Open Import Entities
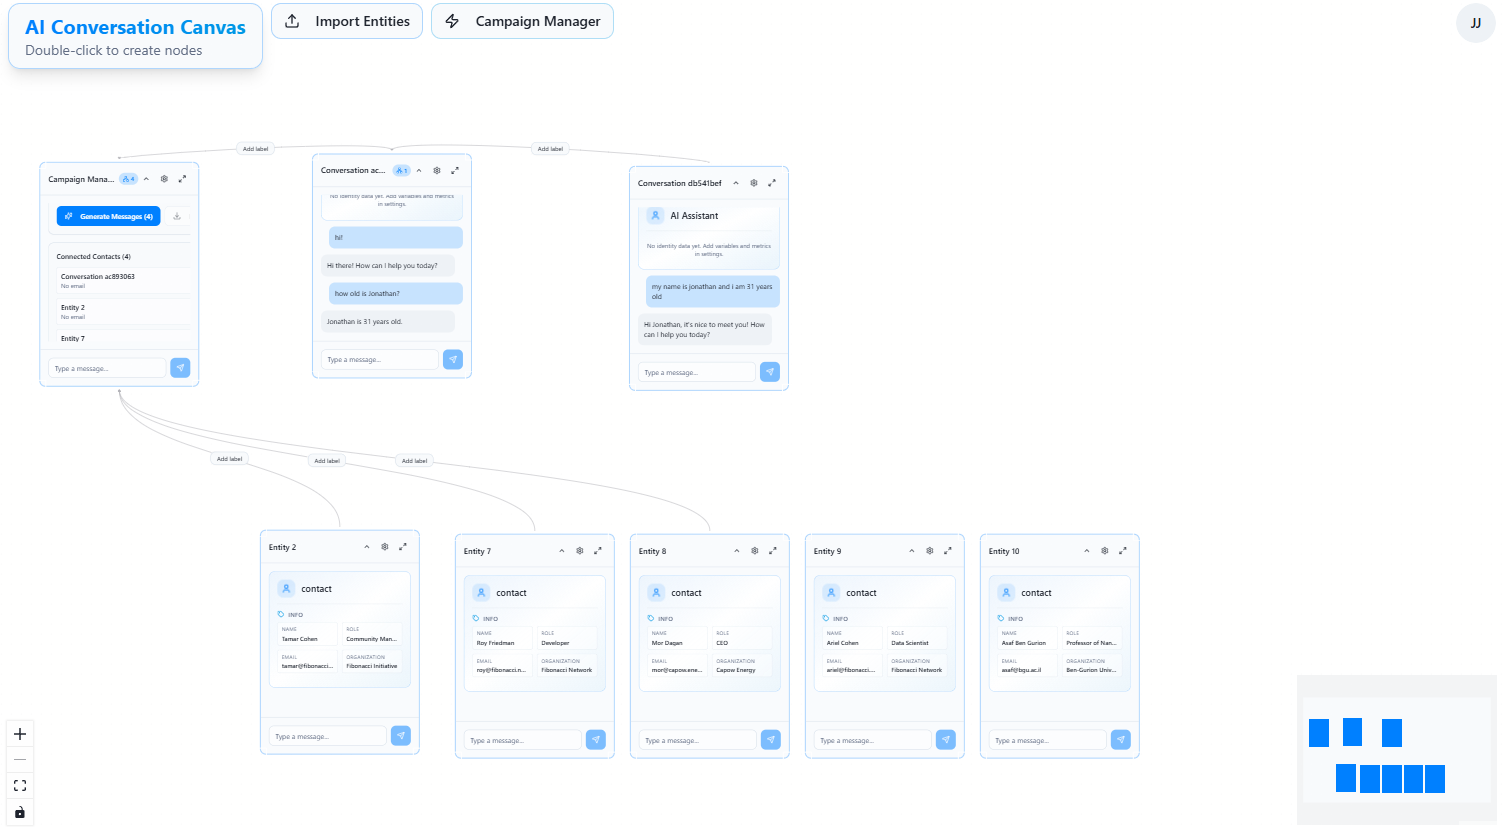 coord(347,21)
